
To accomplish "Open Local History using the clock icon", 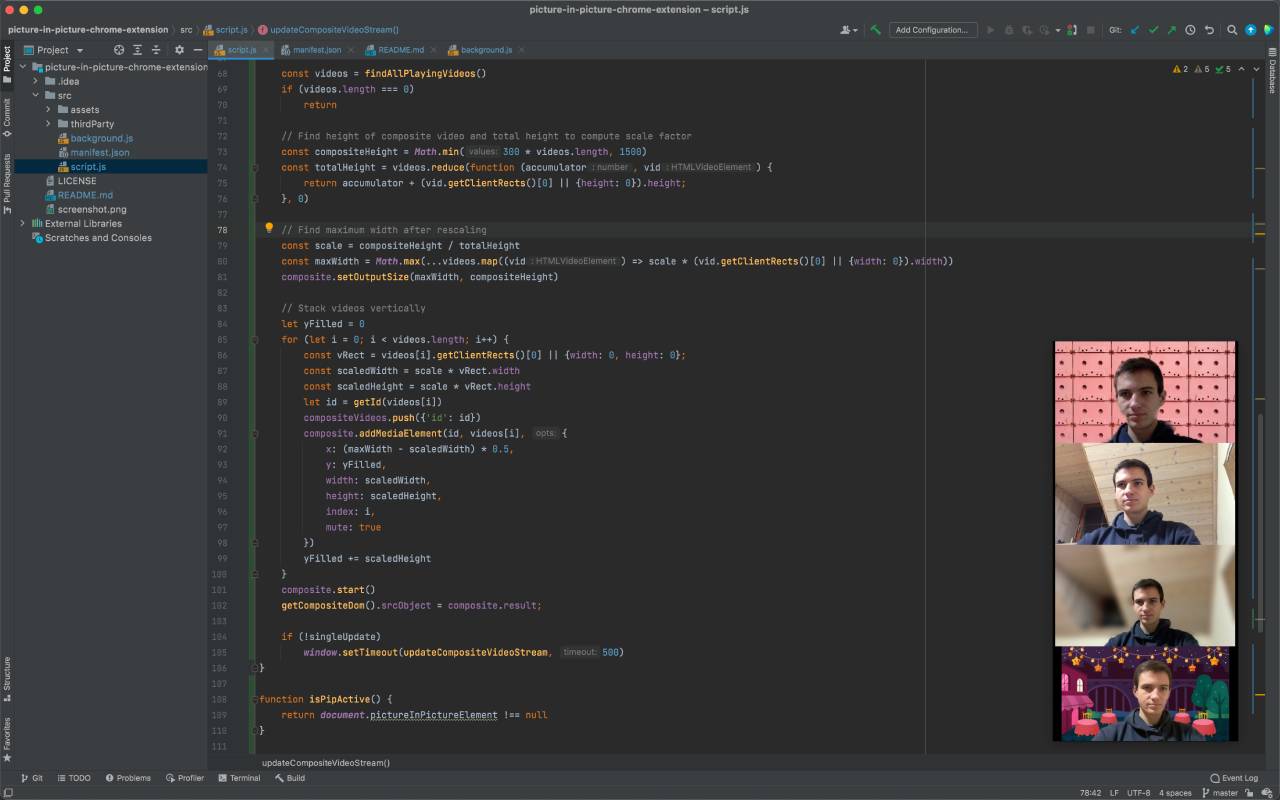I will (1190, 30).
